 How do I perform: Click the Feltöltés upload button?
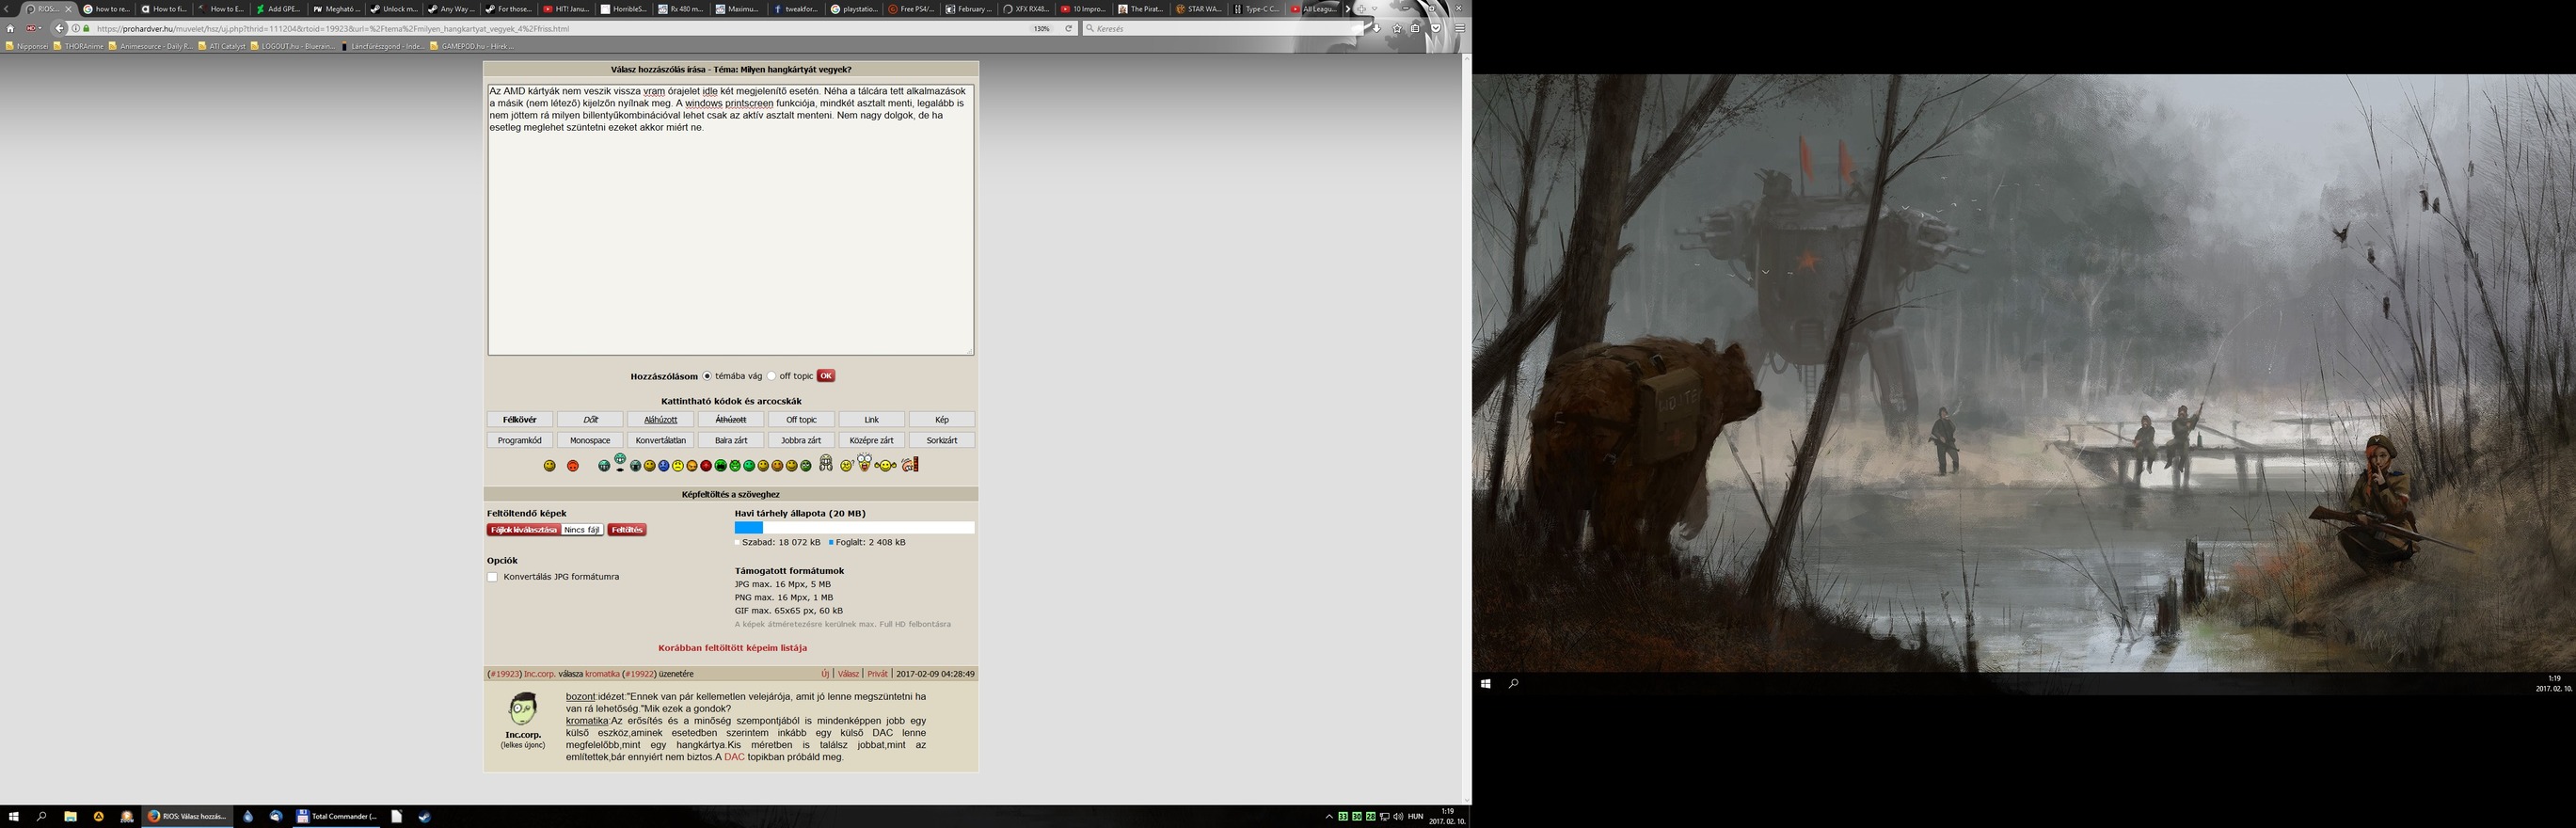(627, 530)
